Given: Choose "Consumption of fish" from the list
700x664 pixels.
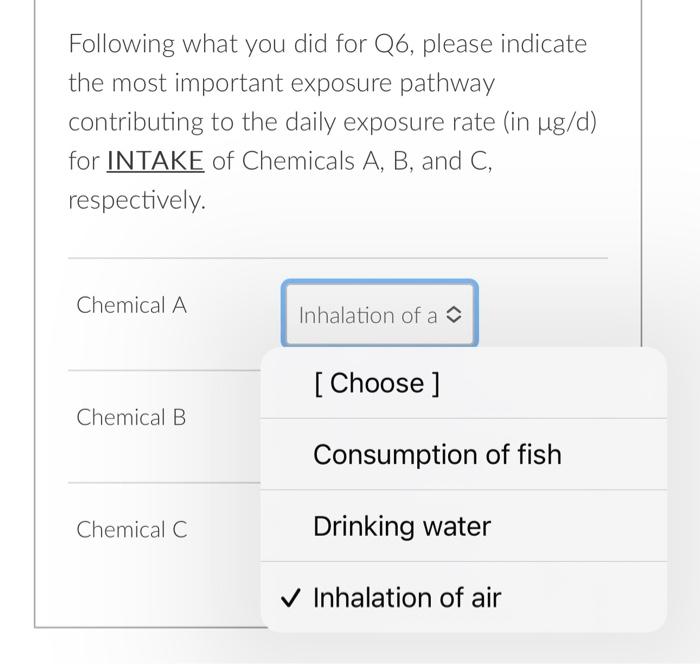Looking at the screenshot, I should click(437, 455).
